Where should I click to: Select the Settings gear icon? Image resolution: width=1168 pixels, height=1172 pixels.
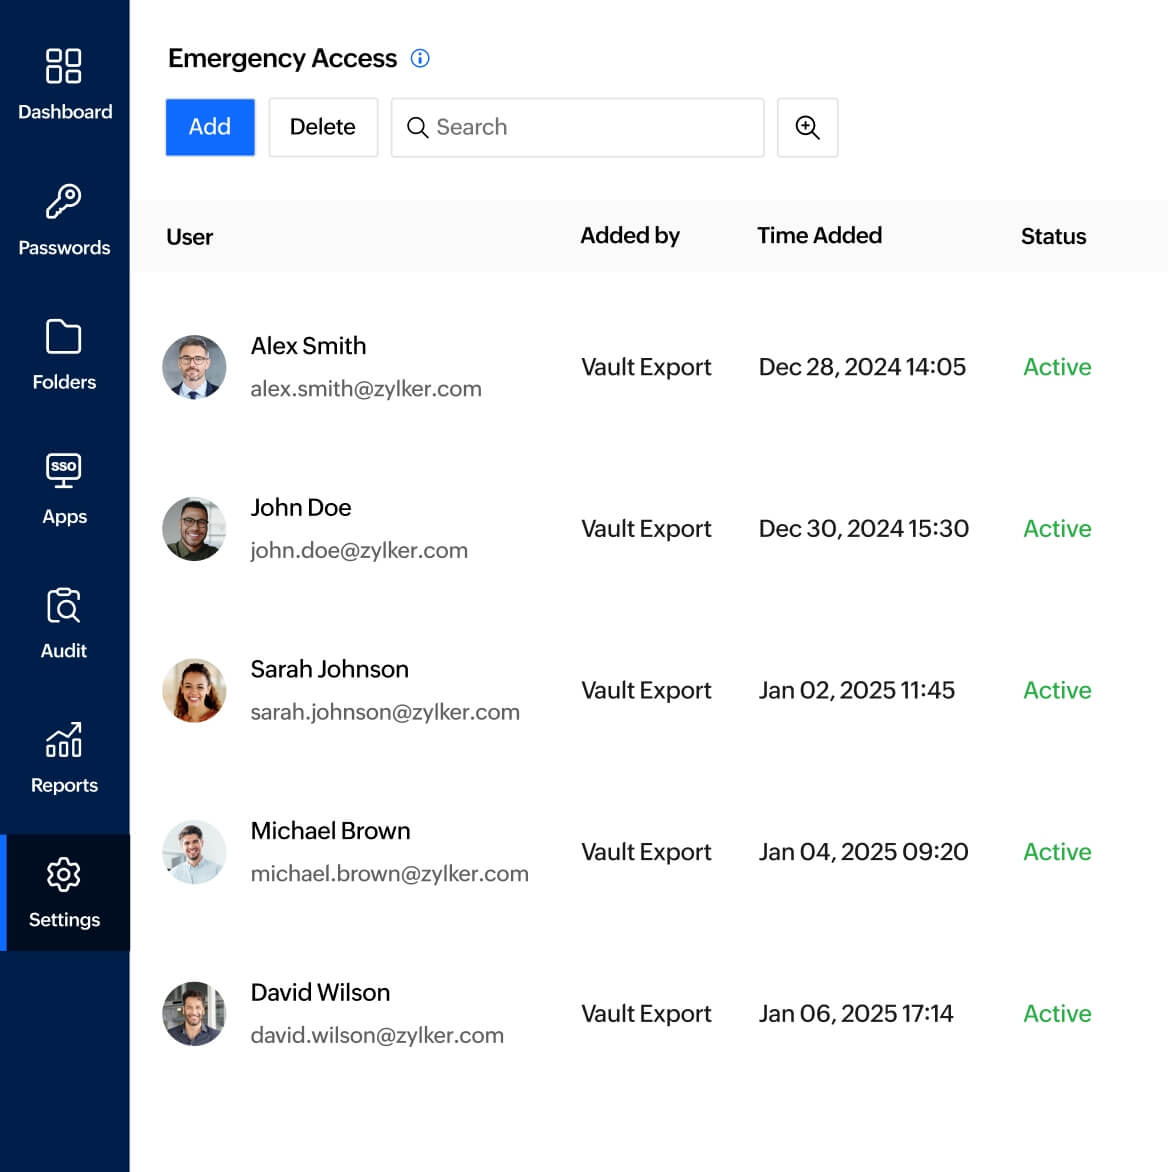(x=64, y=875)
